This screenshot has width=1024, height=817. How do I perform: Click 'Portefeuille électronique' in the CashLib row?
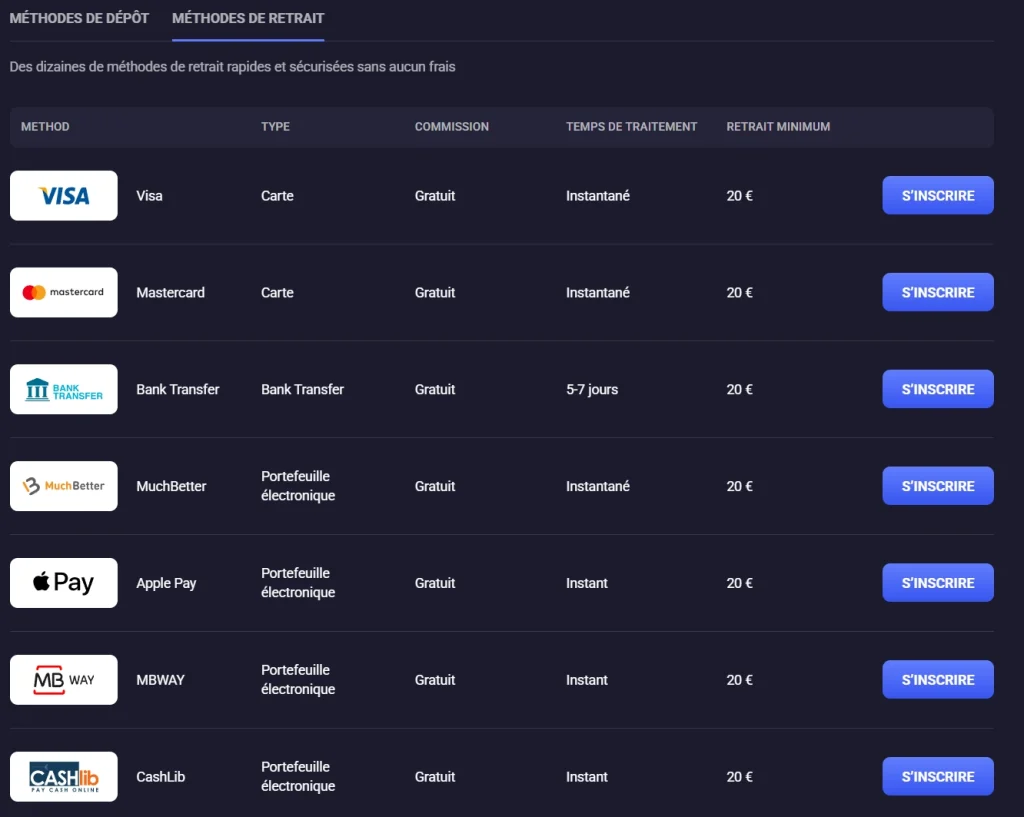298,777
